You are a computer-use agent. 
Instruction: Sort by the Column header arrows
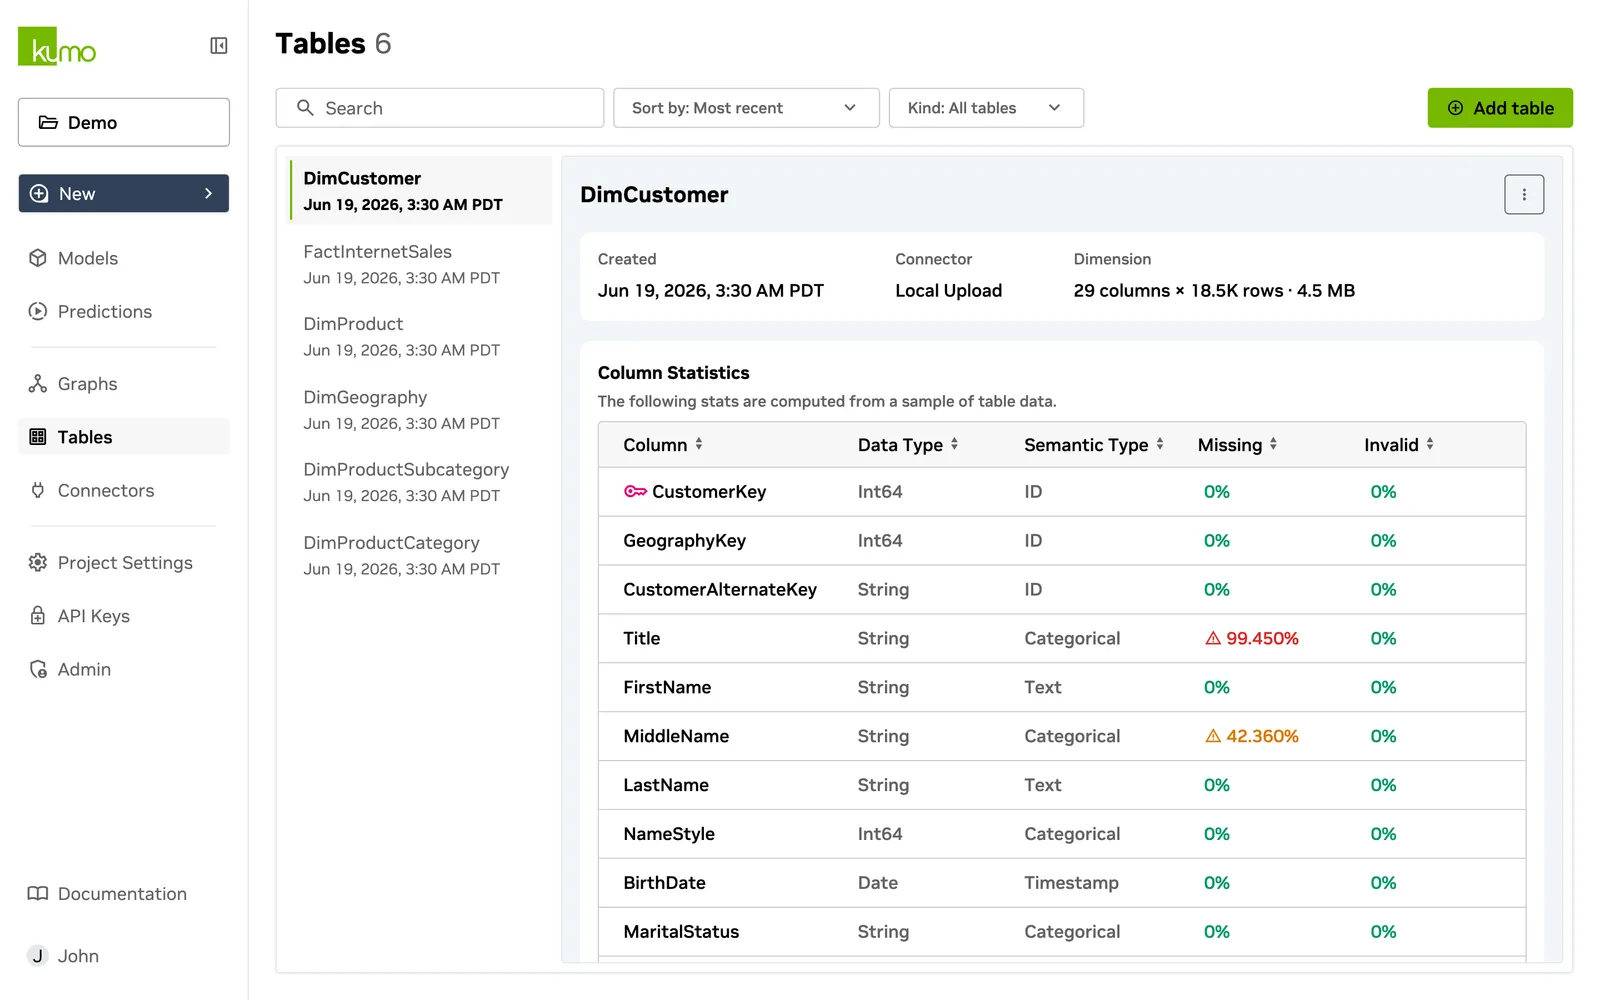[x=699, y=444]
